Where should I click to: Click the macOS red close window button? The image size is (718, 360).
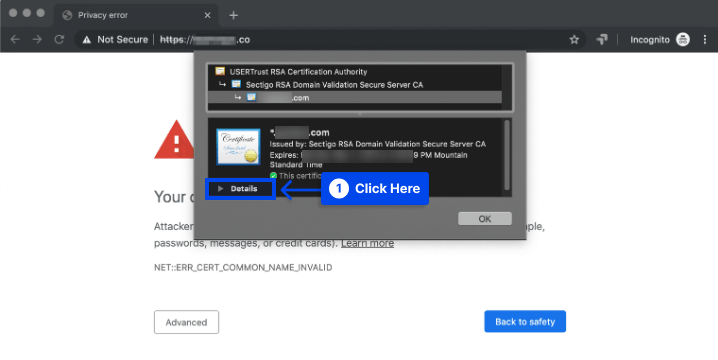click(x=13, y=13)
